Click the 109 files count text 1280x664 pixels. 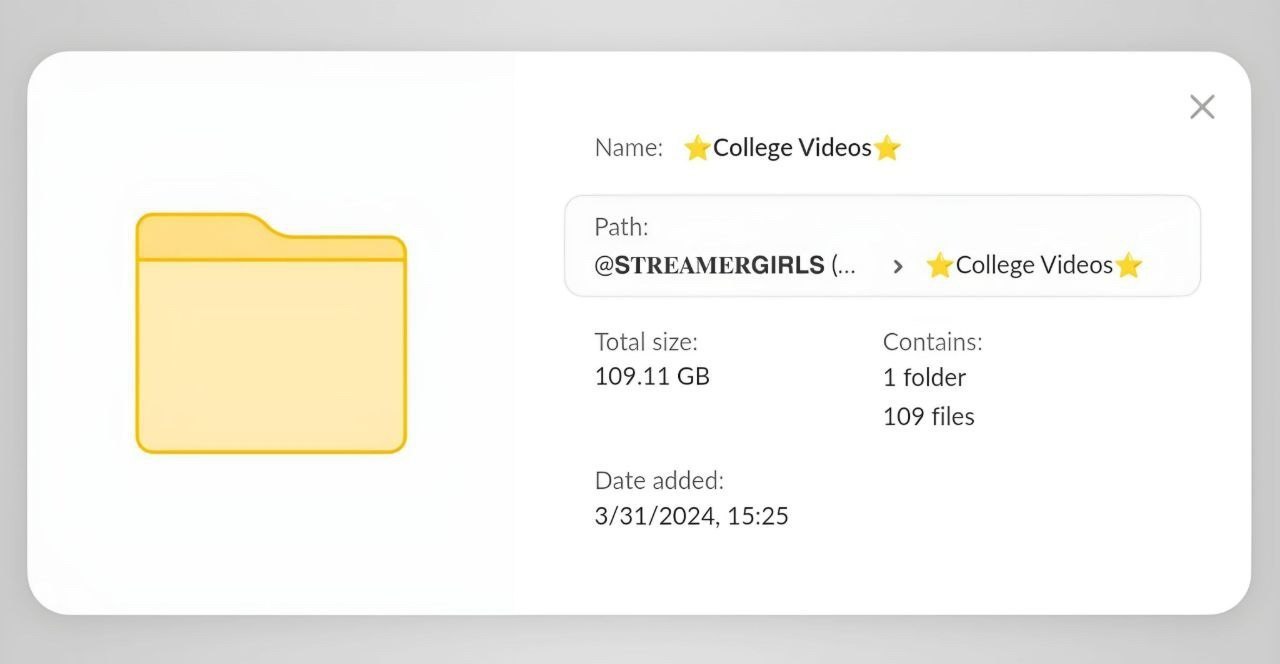pyautogui.click(x=928, y=416)
